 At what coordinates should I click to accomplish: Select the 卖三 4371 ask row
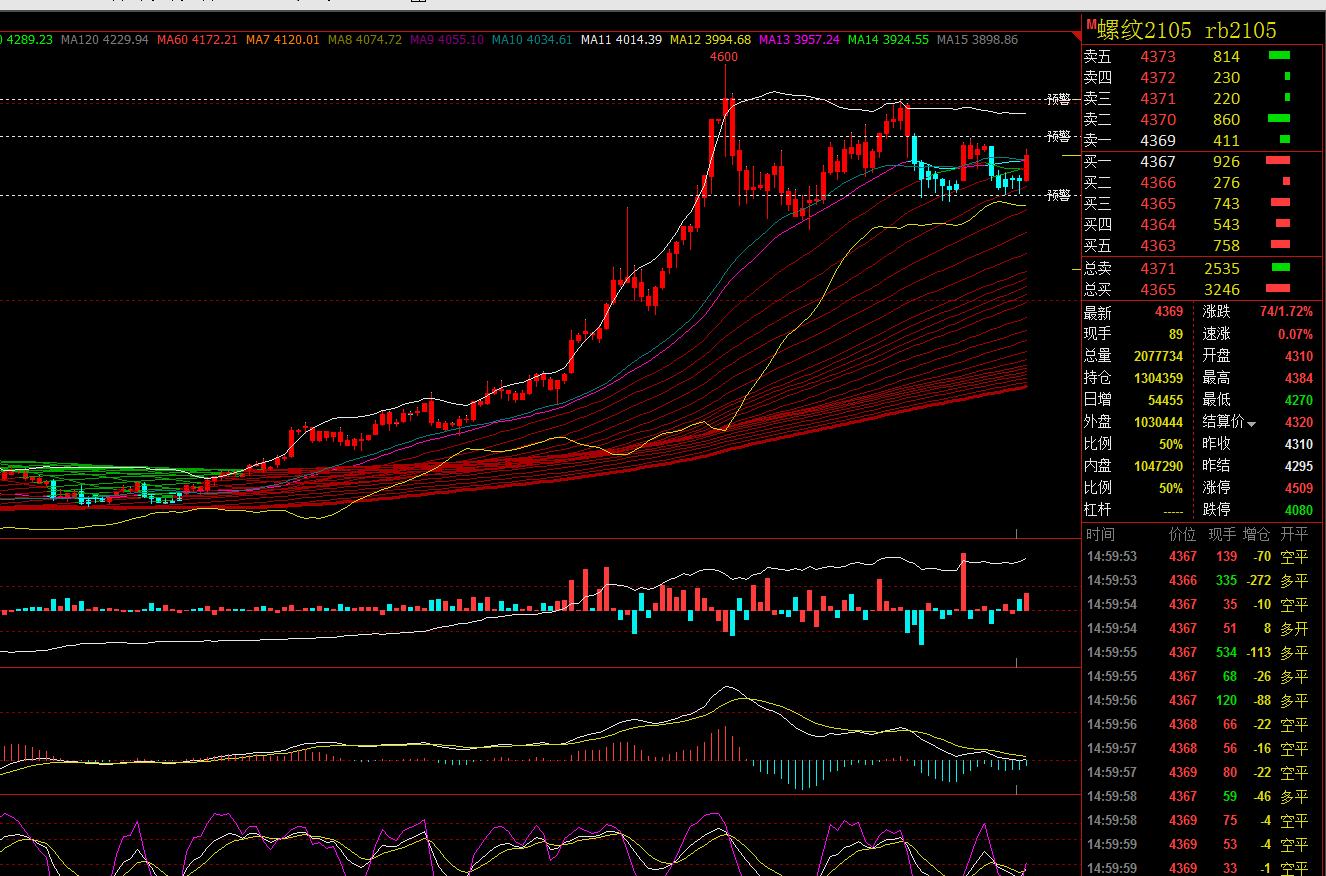tap(1203, 99)
